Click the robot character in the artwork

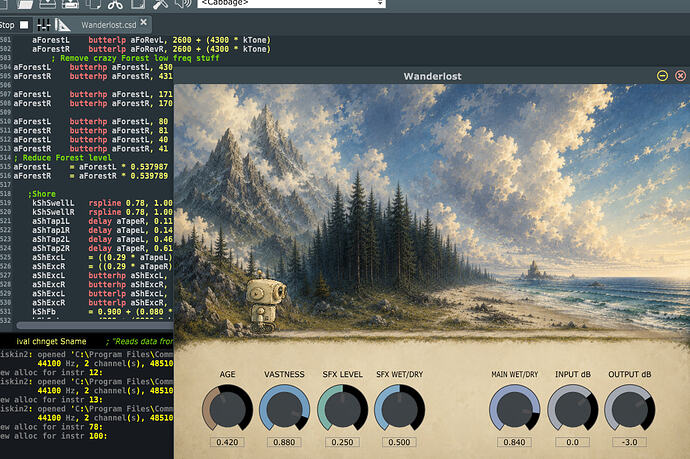click(x=265, y=302)
